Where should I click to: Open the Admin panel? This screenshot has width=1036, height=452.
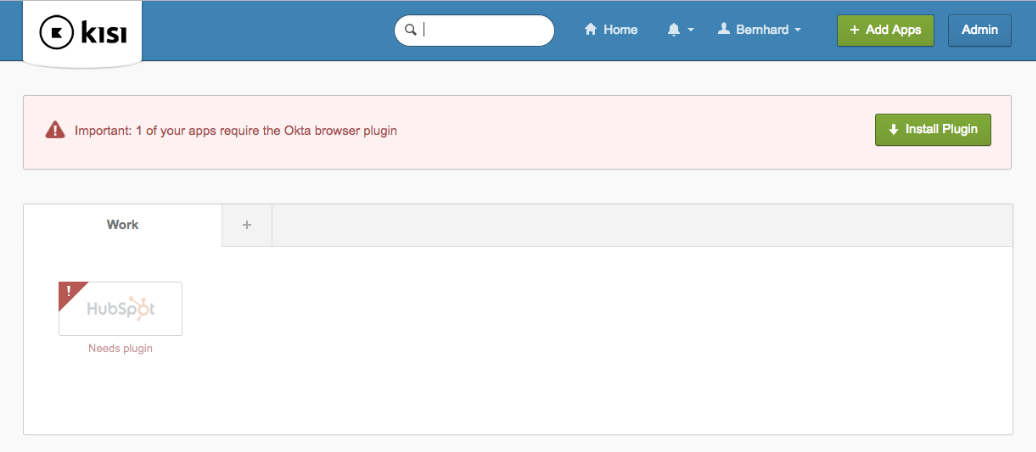pos(979,30)
